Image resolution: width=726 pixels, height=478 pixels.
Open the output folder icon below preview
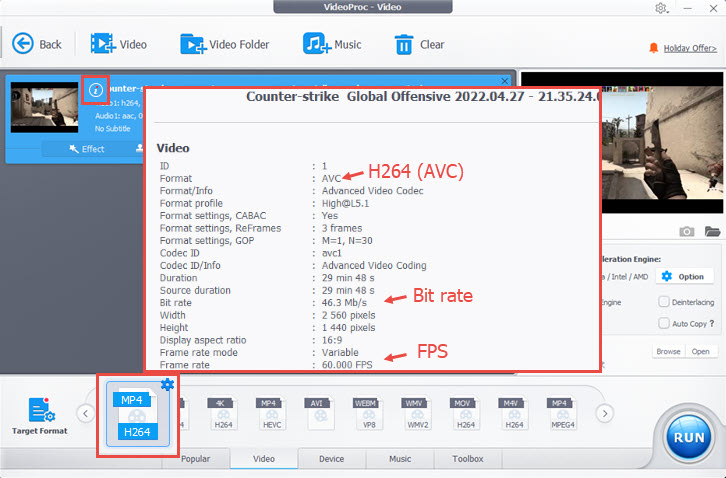(712, 231)
